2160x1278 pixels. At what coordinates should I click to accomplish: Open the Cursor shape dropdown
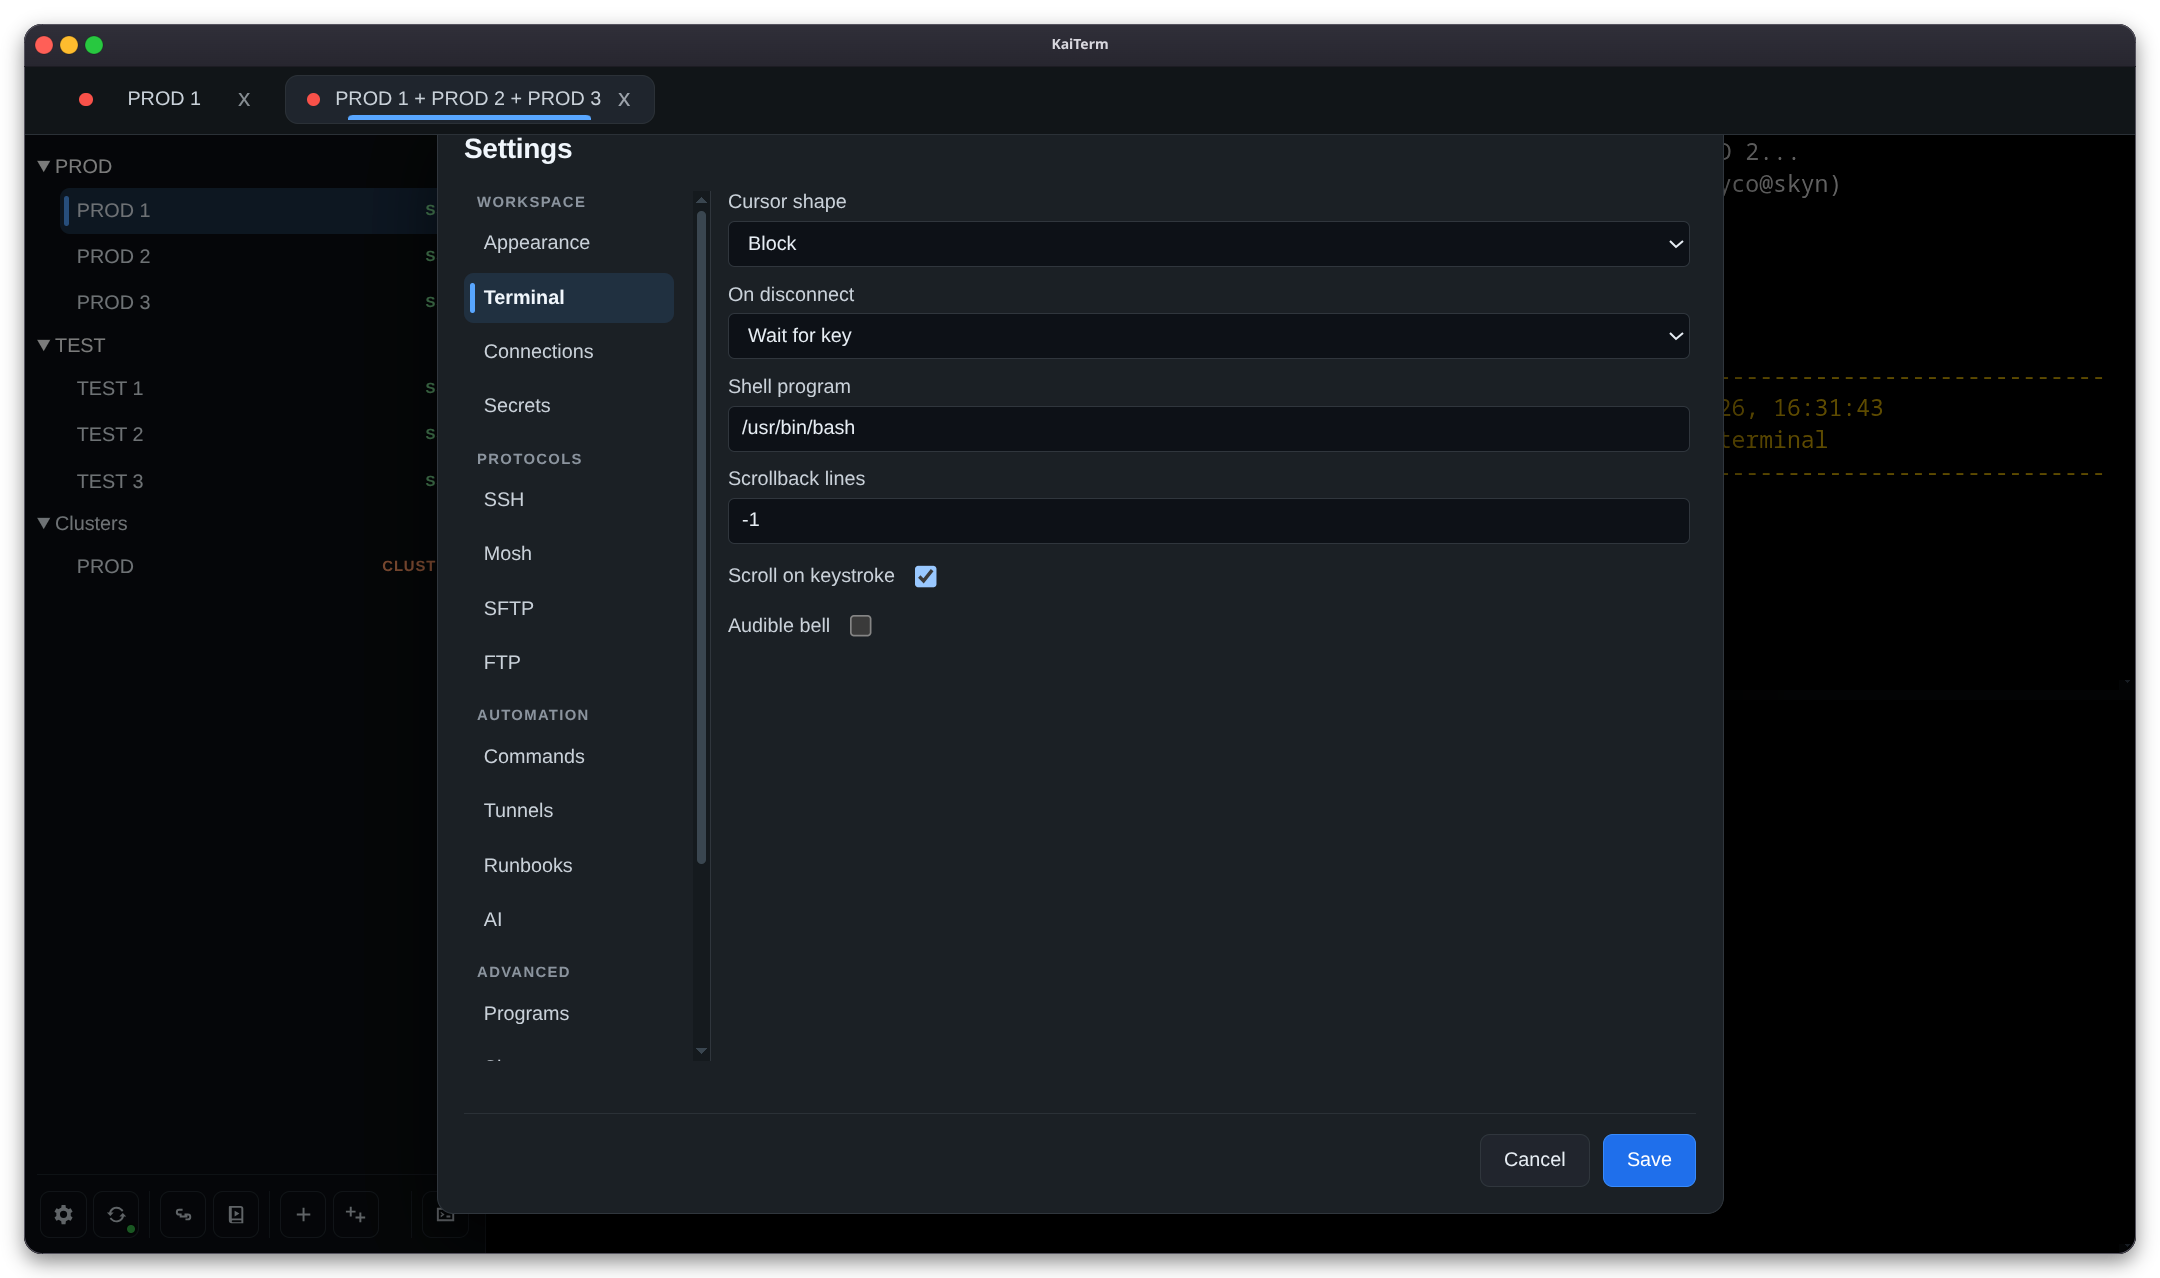(1208, 244)
